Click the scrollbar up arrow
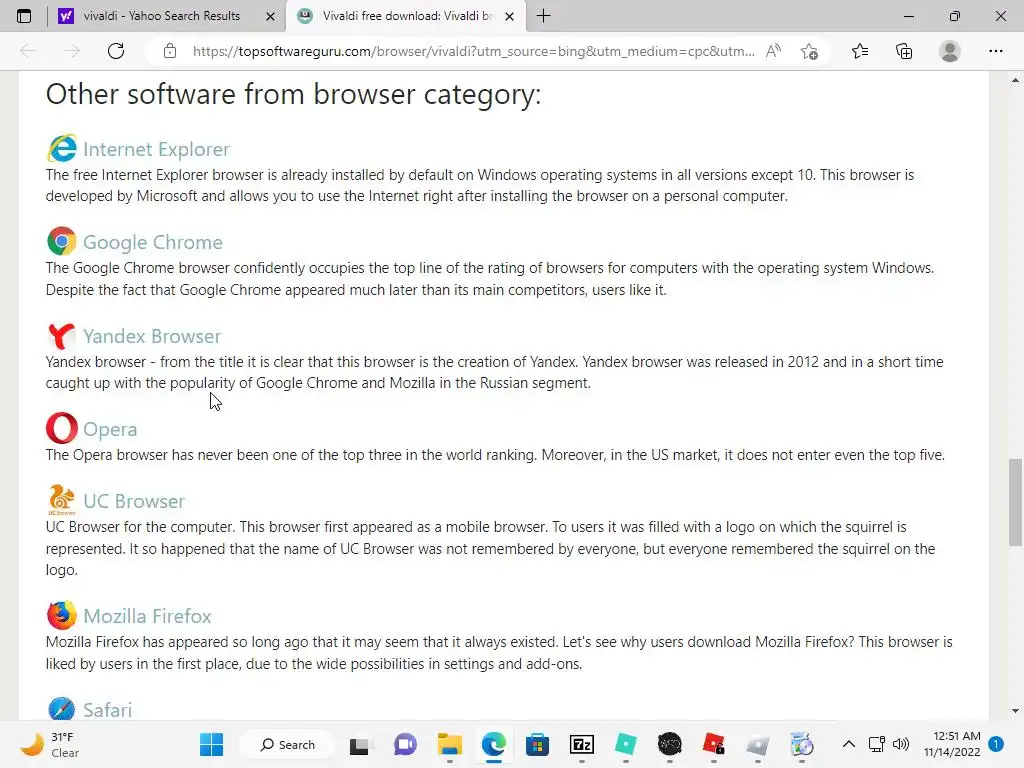This screenshot has width=1024, height=768. tap(1015, 80)
